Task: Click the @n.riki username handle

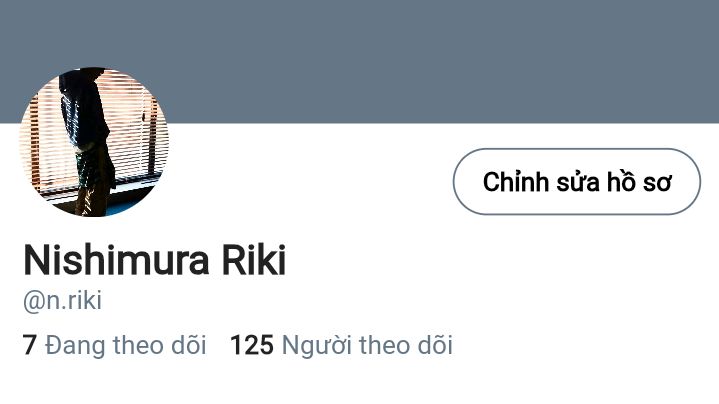Action: [62, 301]
